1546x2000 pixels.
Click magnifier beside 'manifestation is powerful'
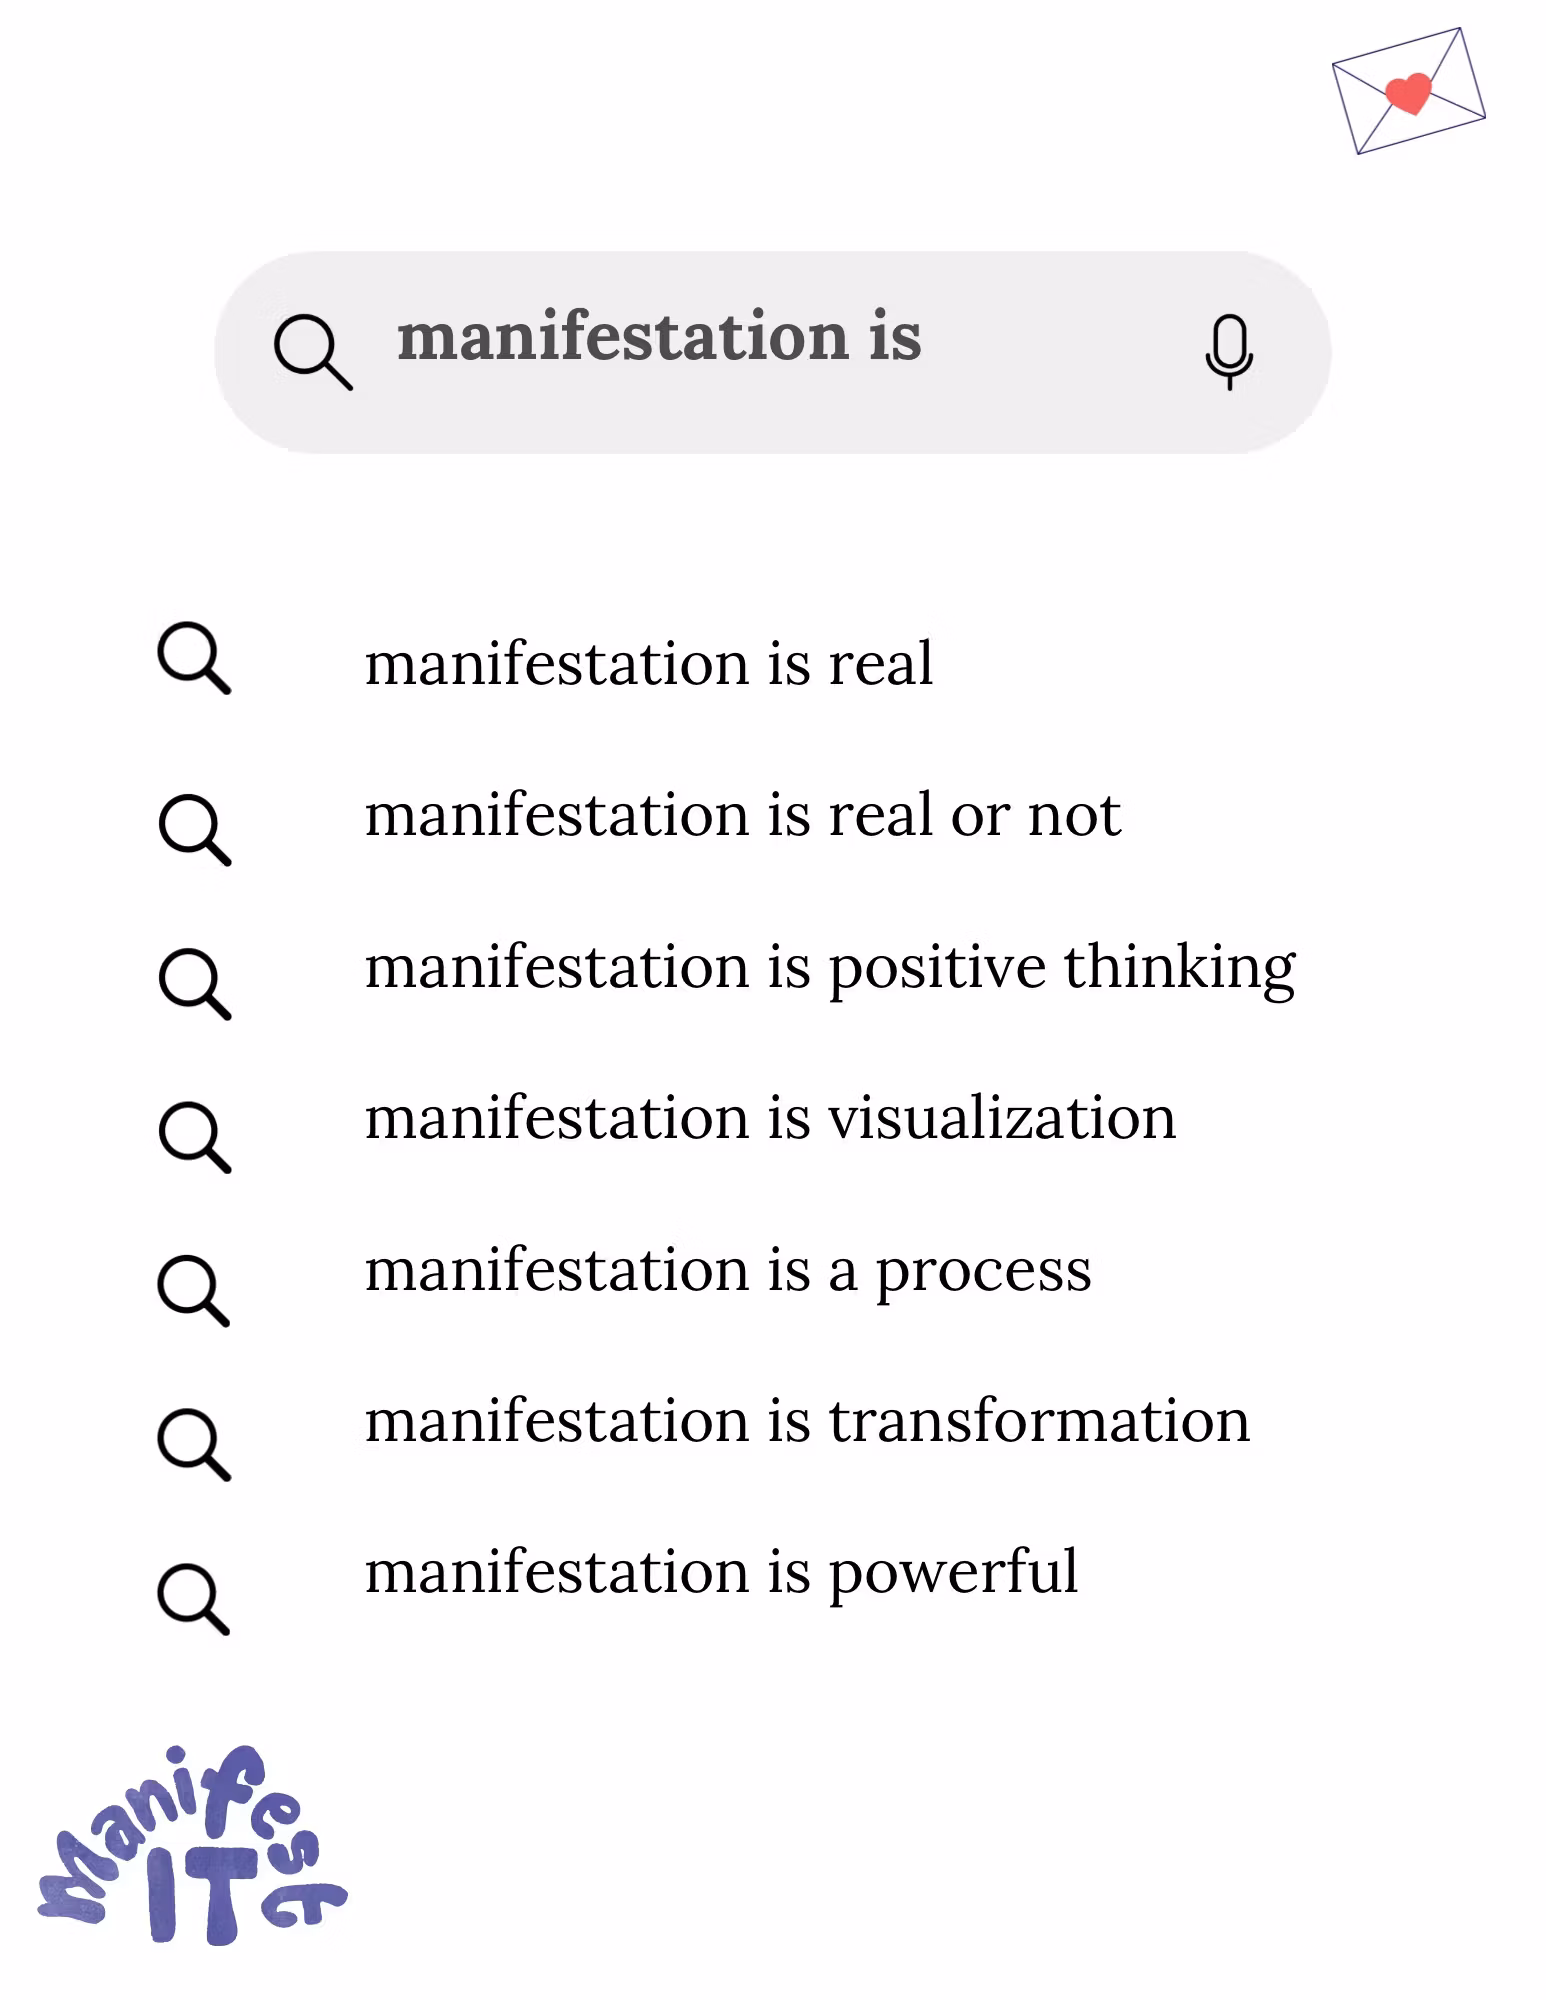194,1599
